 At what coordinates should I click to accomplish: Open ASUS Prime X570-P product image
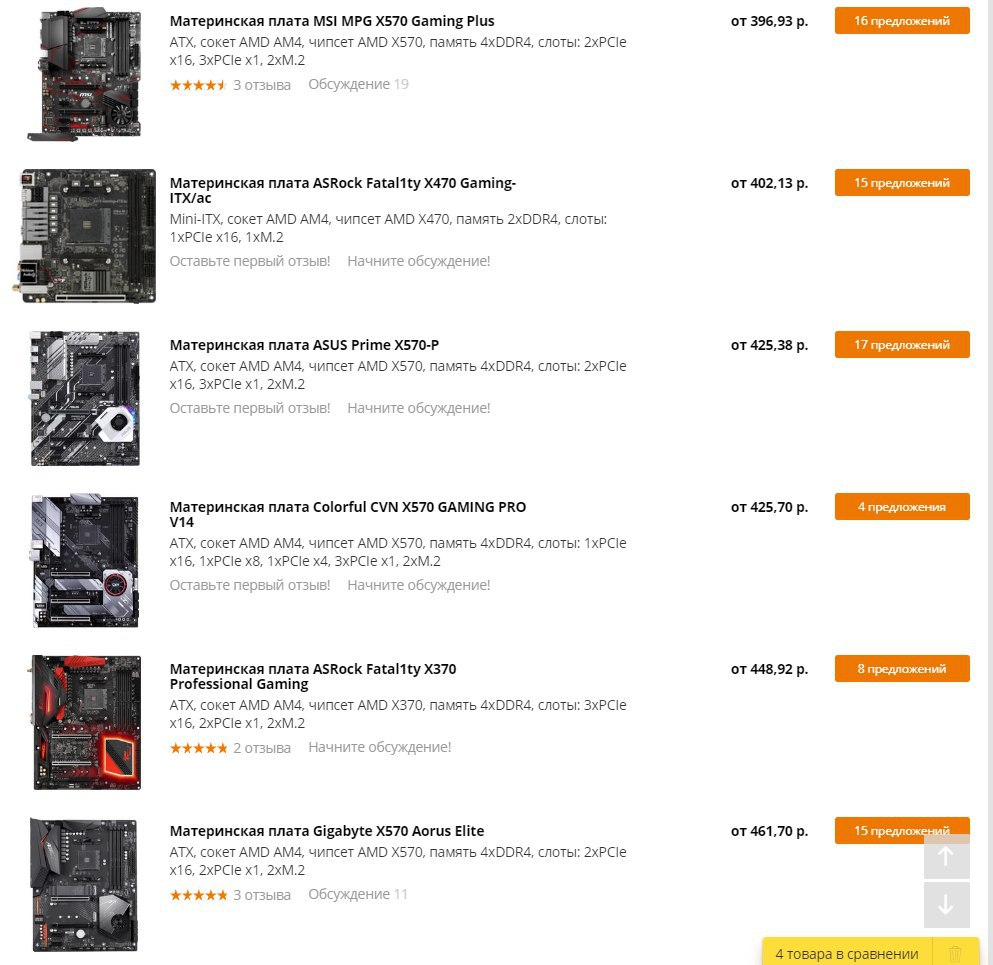point(85,398)
